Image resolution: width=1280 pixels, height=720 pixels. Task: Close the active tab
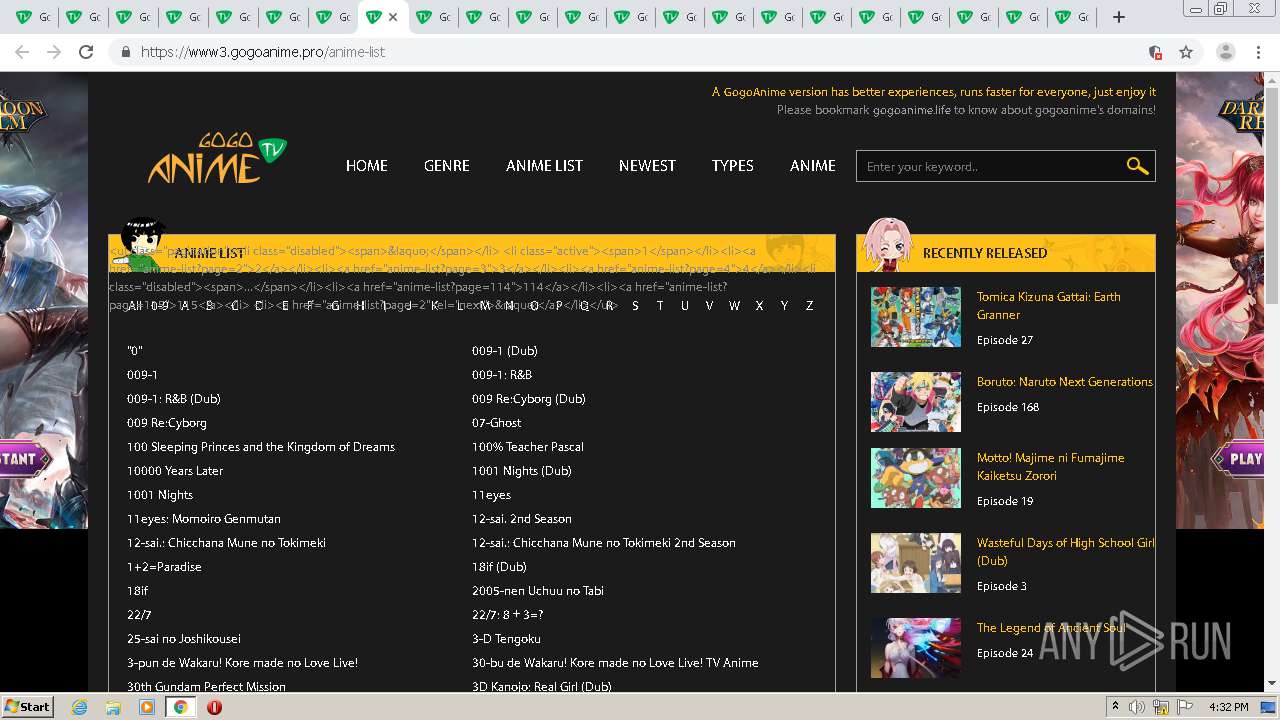coord(393,17)
